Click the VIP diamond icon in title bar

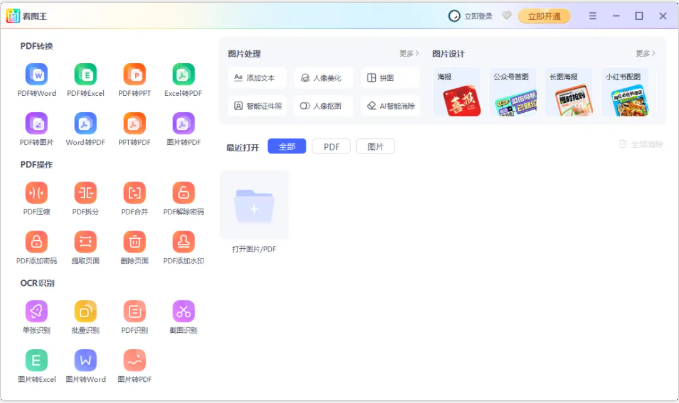507,16
